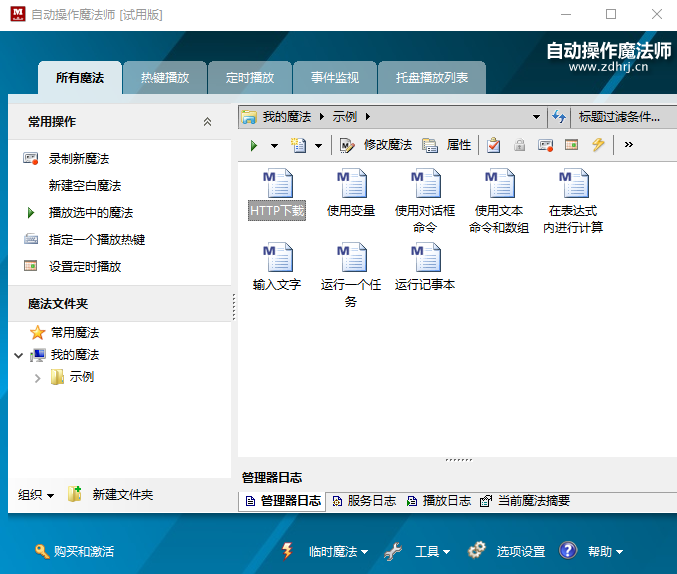Collapse the 我的魔法 tree node
The width and height of the screenshot is (677, 574).
(x=19, y=355)
